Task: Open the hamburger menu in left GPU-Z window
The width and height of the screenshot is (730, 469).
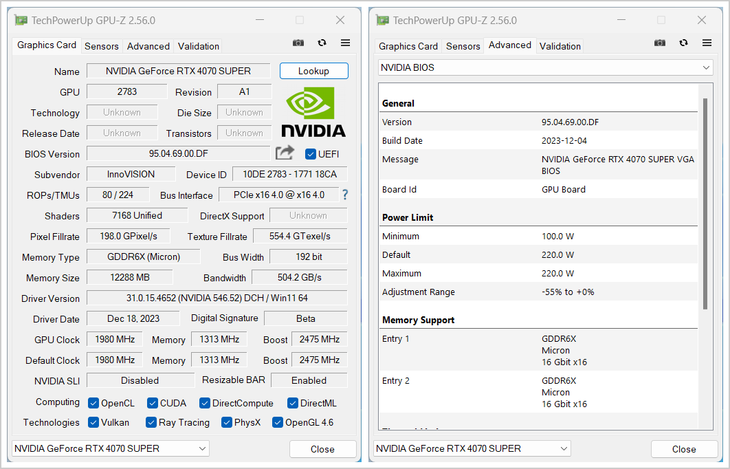Action: pyautogui.click(x=345, y=43)
